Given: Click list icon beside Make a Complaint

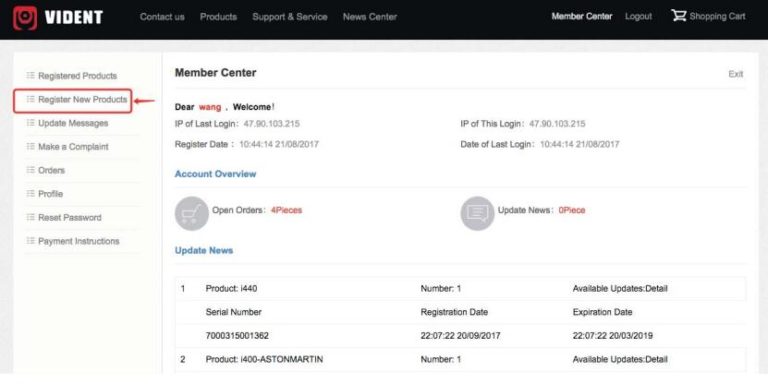Looking at the screenshot, I should pos(30,146).
